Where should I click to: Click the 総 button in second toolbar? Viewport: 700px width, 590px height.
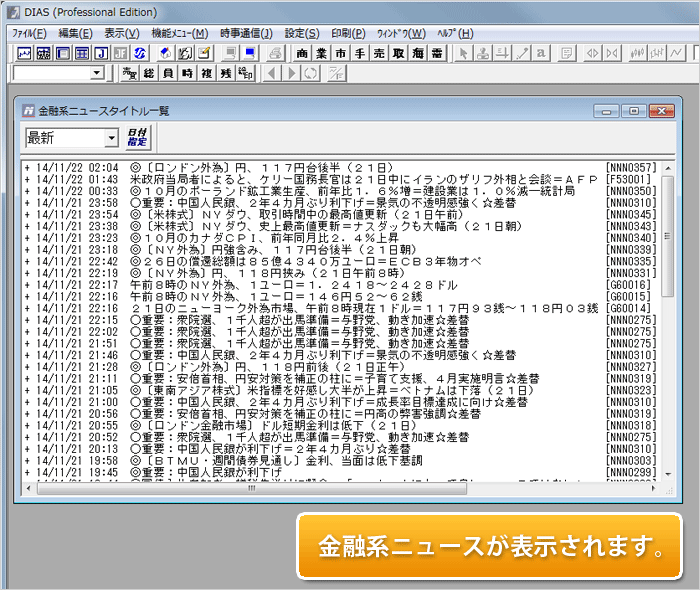coord(149,73)
